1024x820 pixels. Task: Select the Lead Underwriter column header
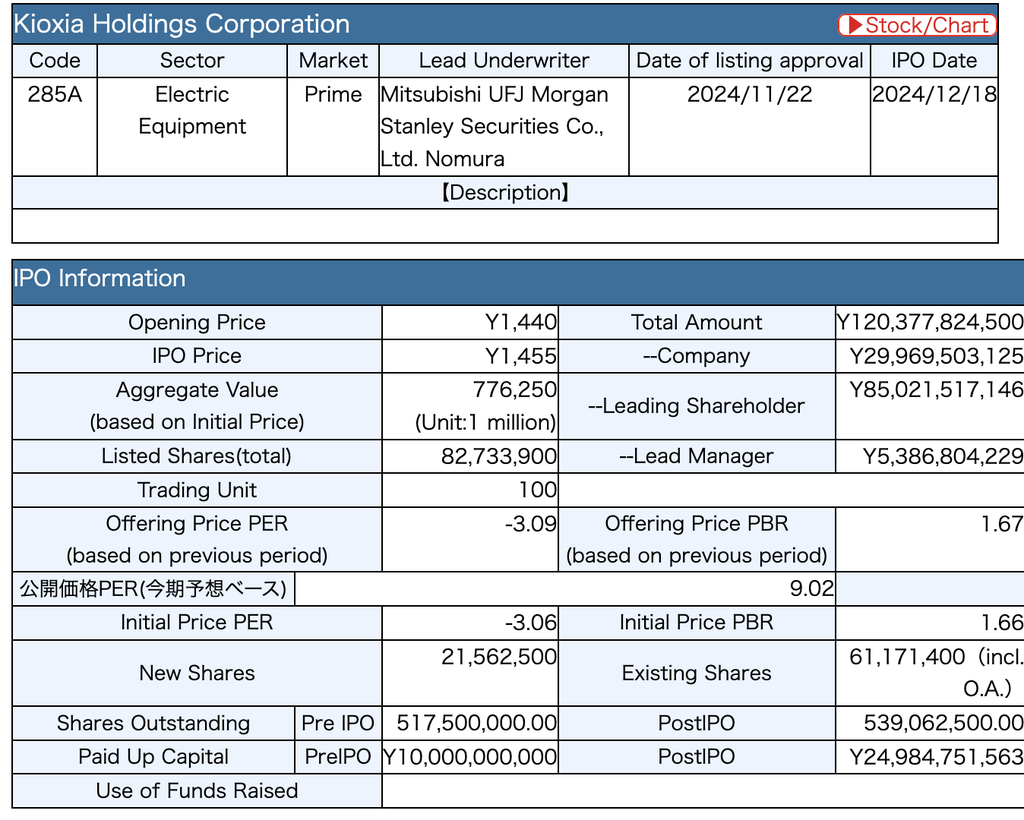pos(504,61)
